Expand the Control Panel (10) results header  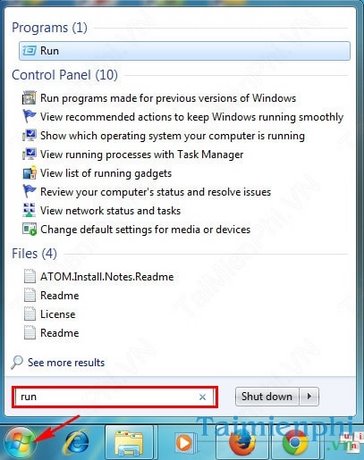[x=65, y=75]
